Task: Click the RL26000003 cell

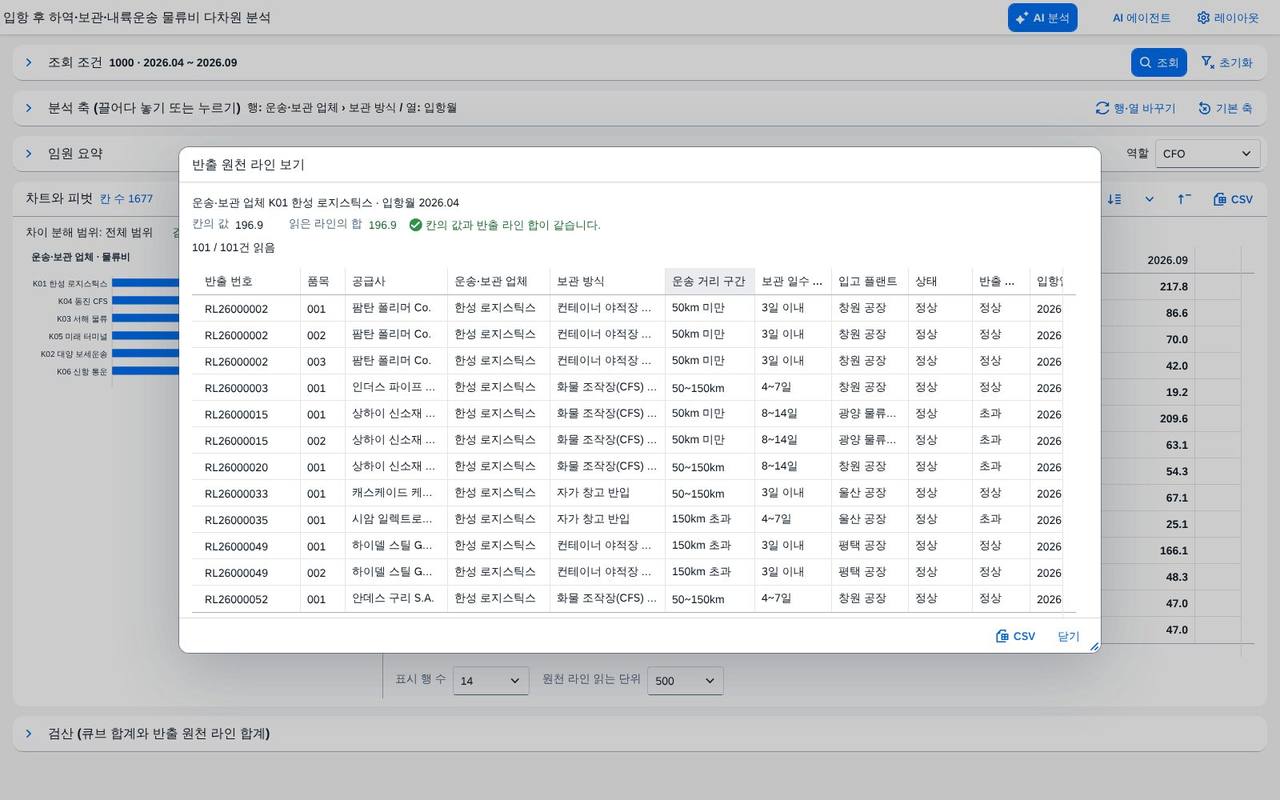Action: pyautogui.click(x=246, y=388)
